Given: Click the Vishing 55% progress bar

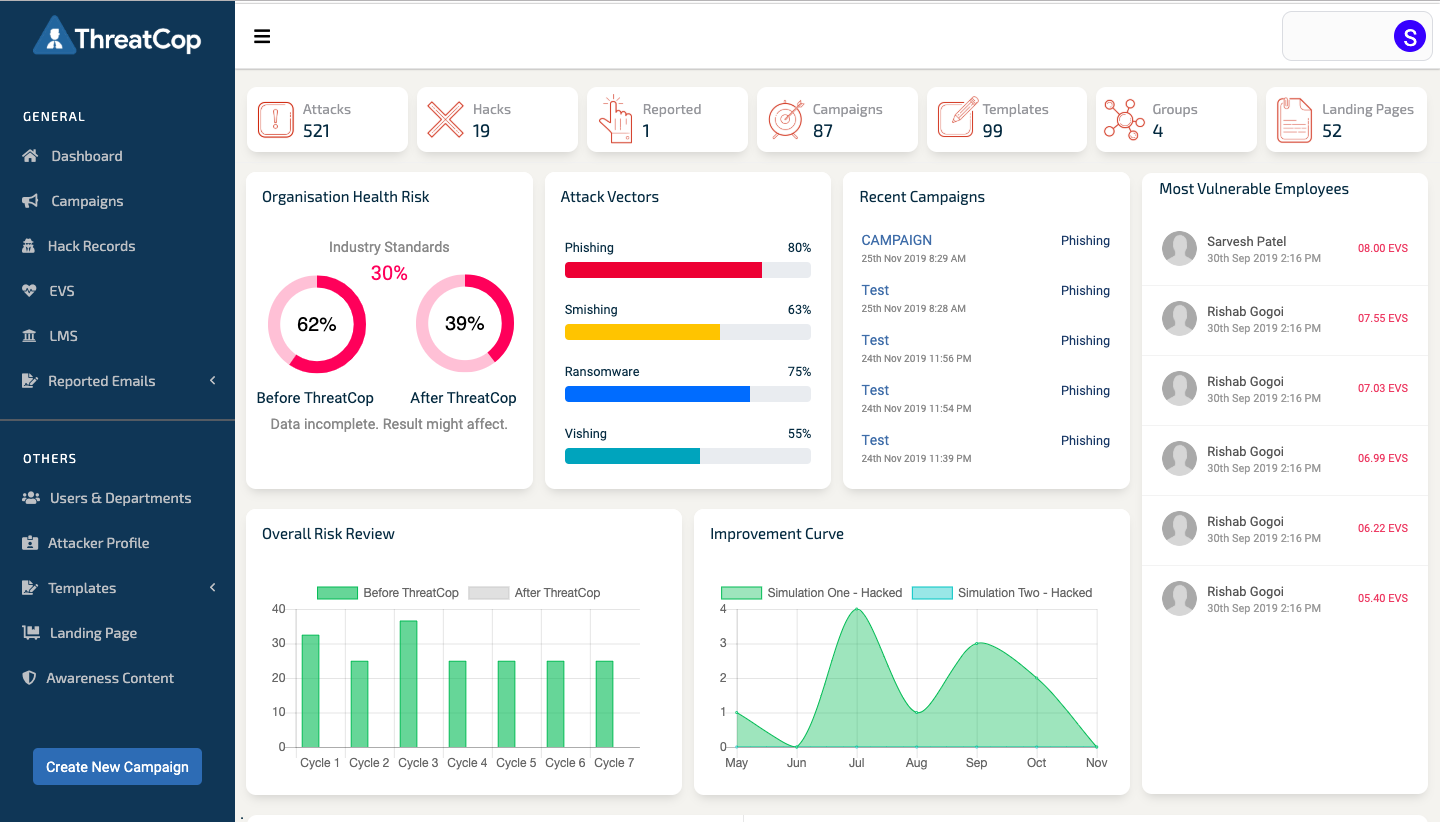Looking at the screenshot, I should pyautogui.click(x=688, y=456).
